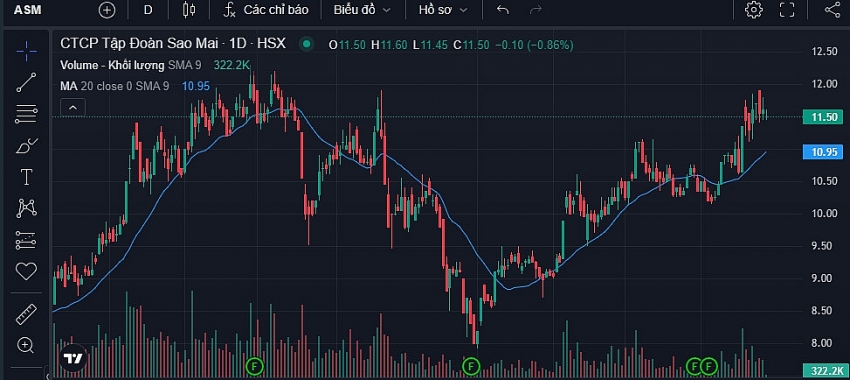Open chart settings gear
This screenshot has width=850, height=380.
pos(754,9)
